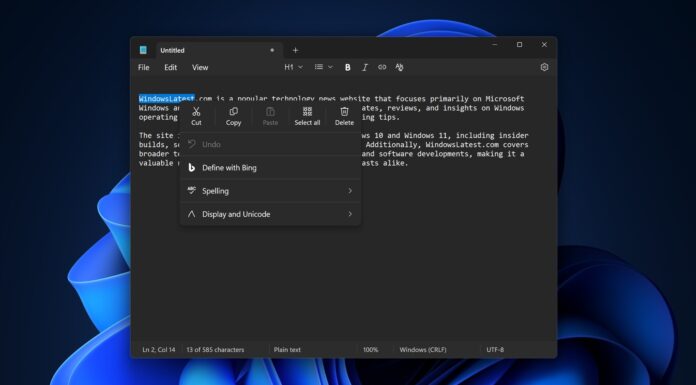696x385 pixels.
Task: Choose Define with Bing
Action: click(x=270, y=168)
